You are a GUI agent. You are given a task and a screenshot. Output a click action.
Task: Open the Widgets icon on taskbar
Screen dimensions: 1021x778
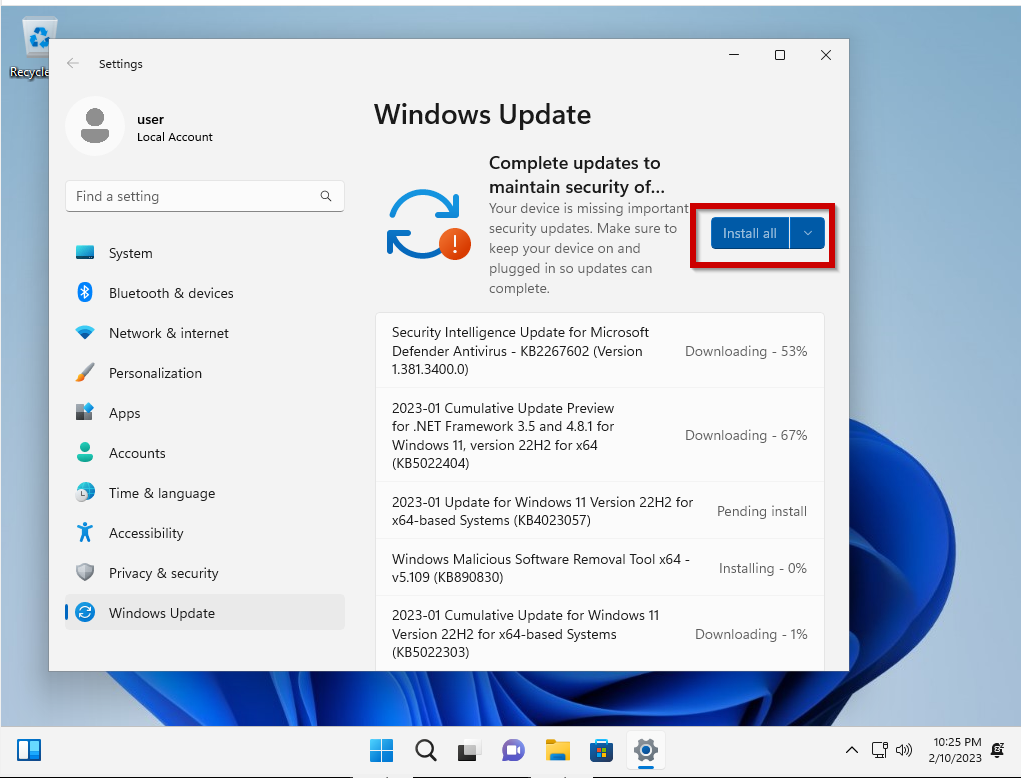pyautogui.click(x=29, y=750)
